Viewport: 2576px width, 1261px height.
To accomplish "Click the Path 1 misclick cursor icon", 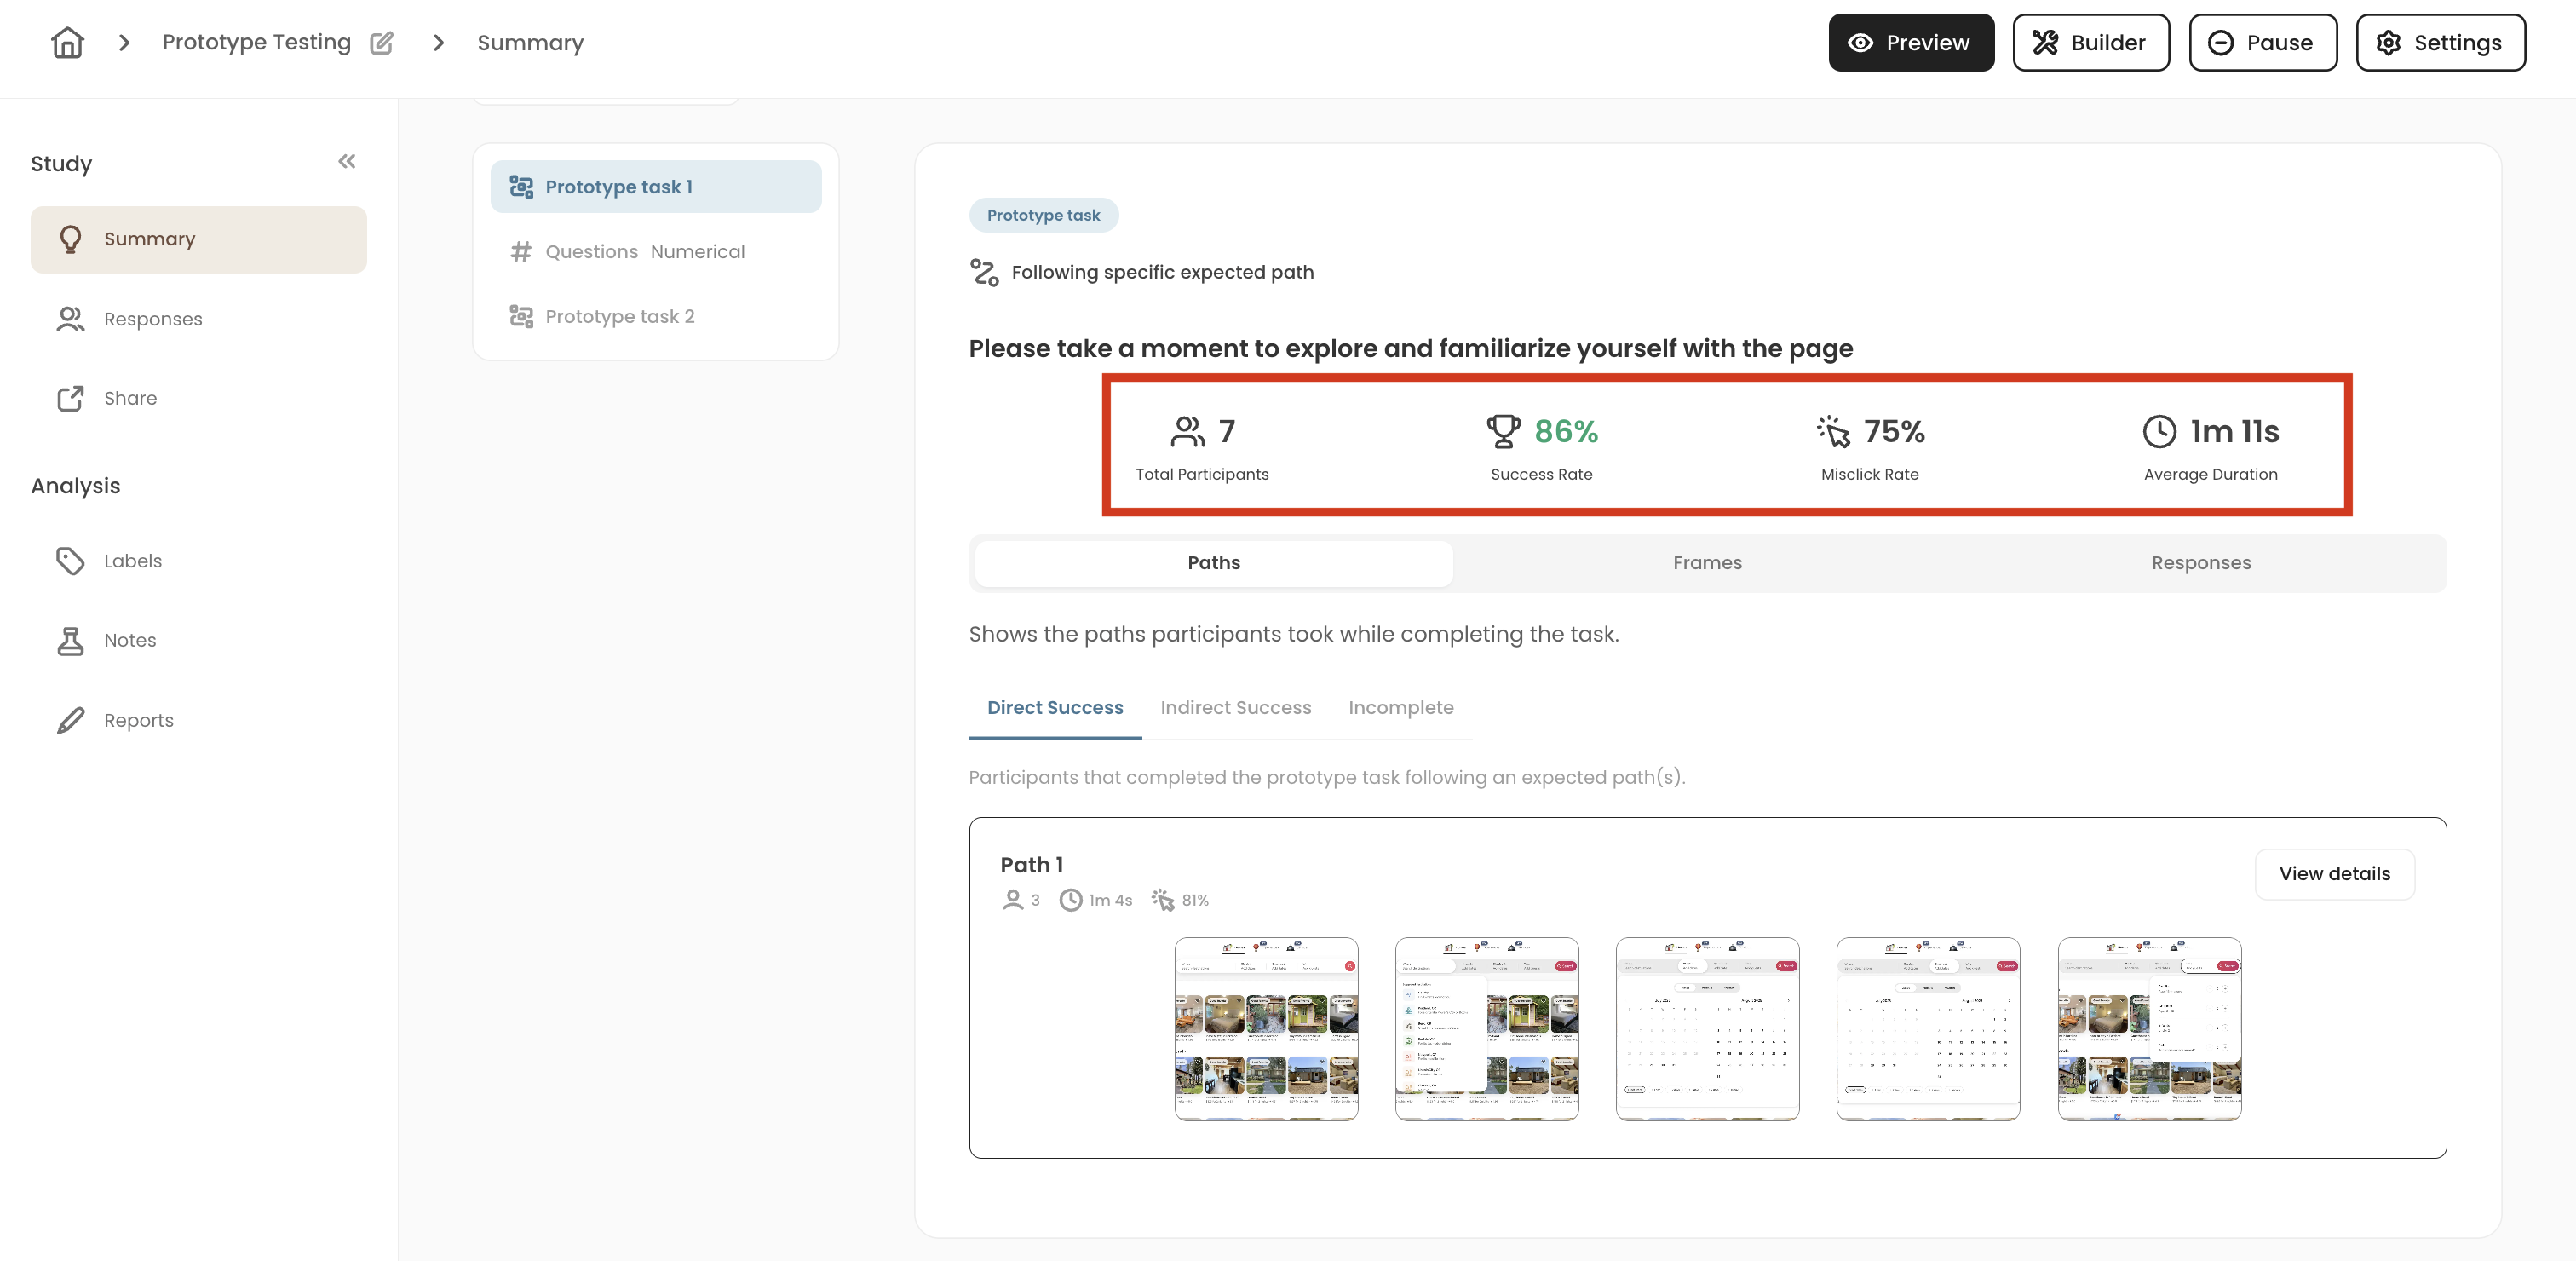I will coord(1162,901).
